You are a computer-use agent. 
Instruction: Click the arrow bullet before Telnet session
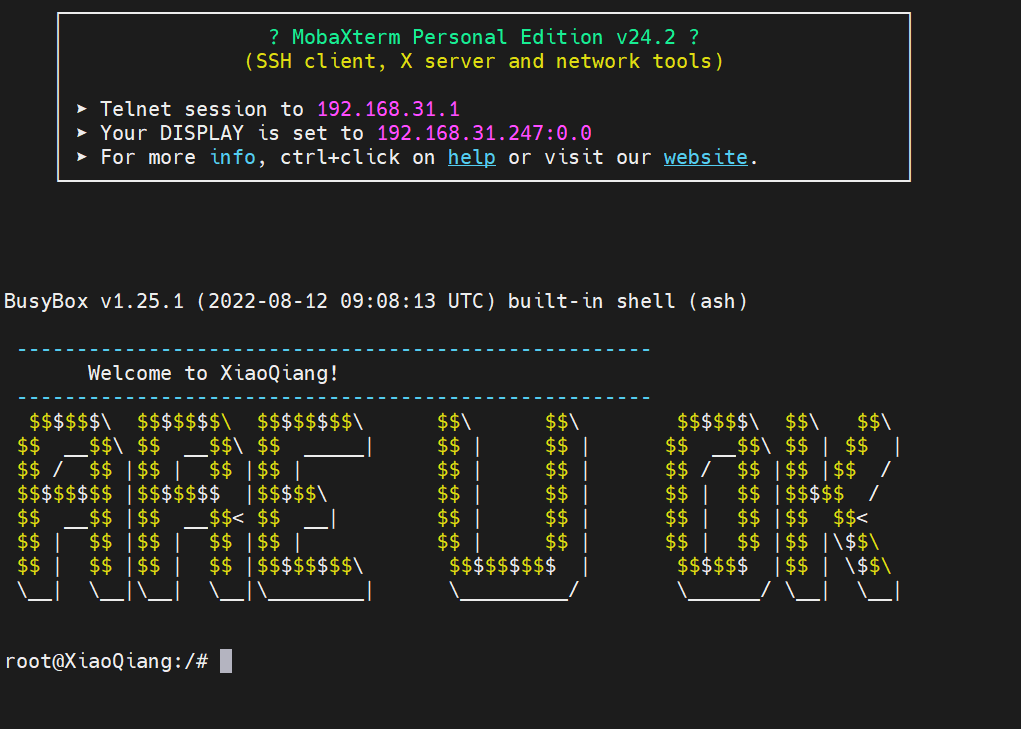point(82,109)
